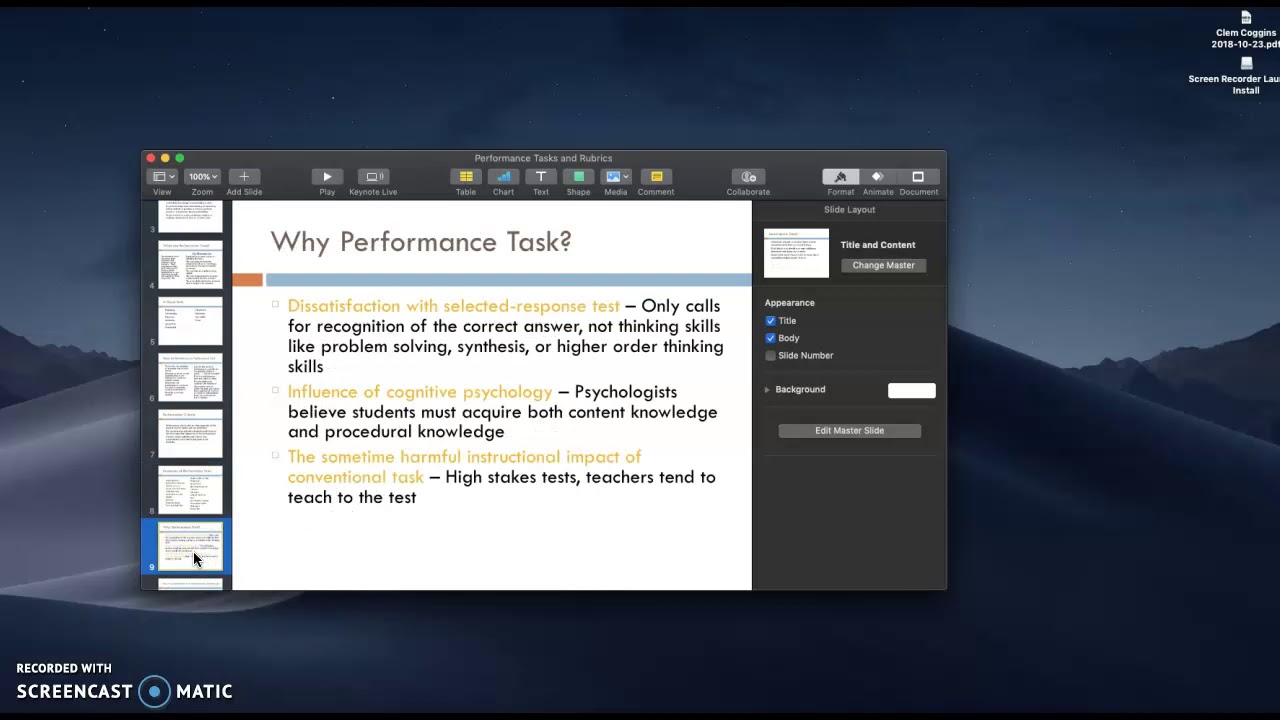This screenshot has height=720, width=1280.
Task: Select slide 7 thumbnail in navigator
Action: point(190,434)
